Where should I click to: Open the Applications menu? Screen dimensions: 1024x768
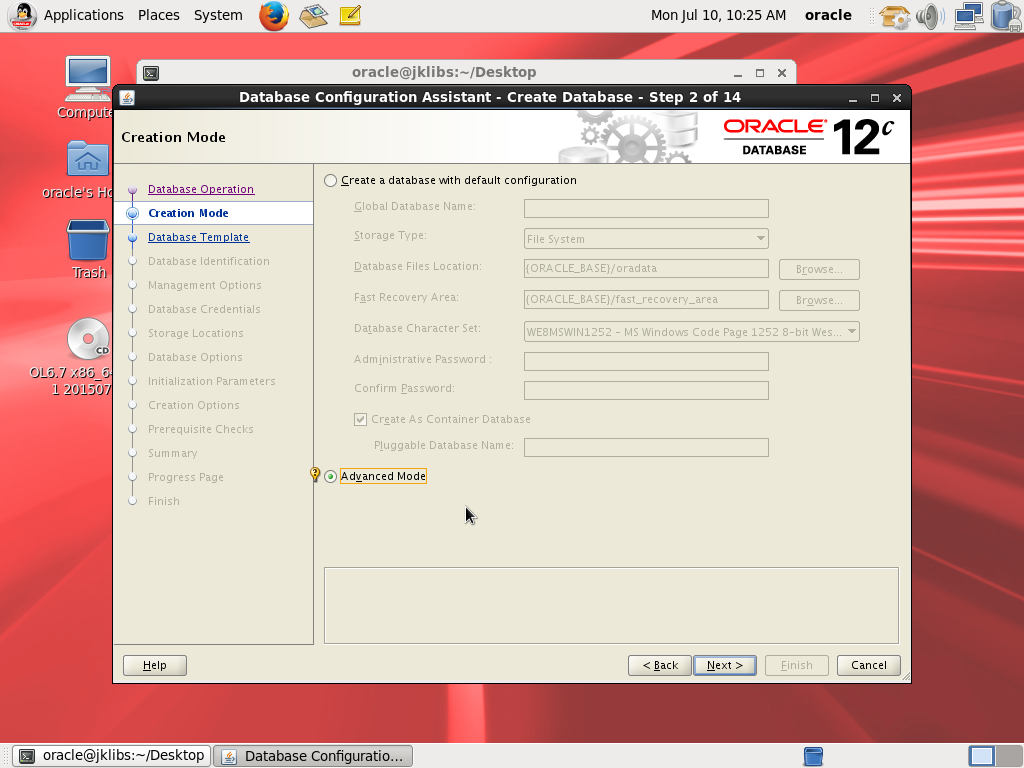coord(83,15)
